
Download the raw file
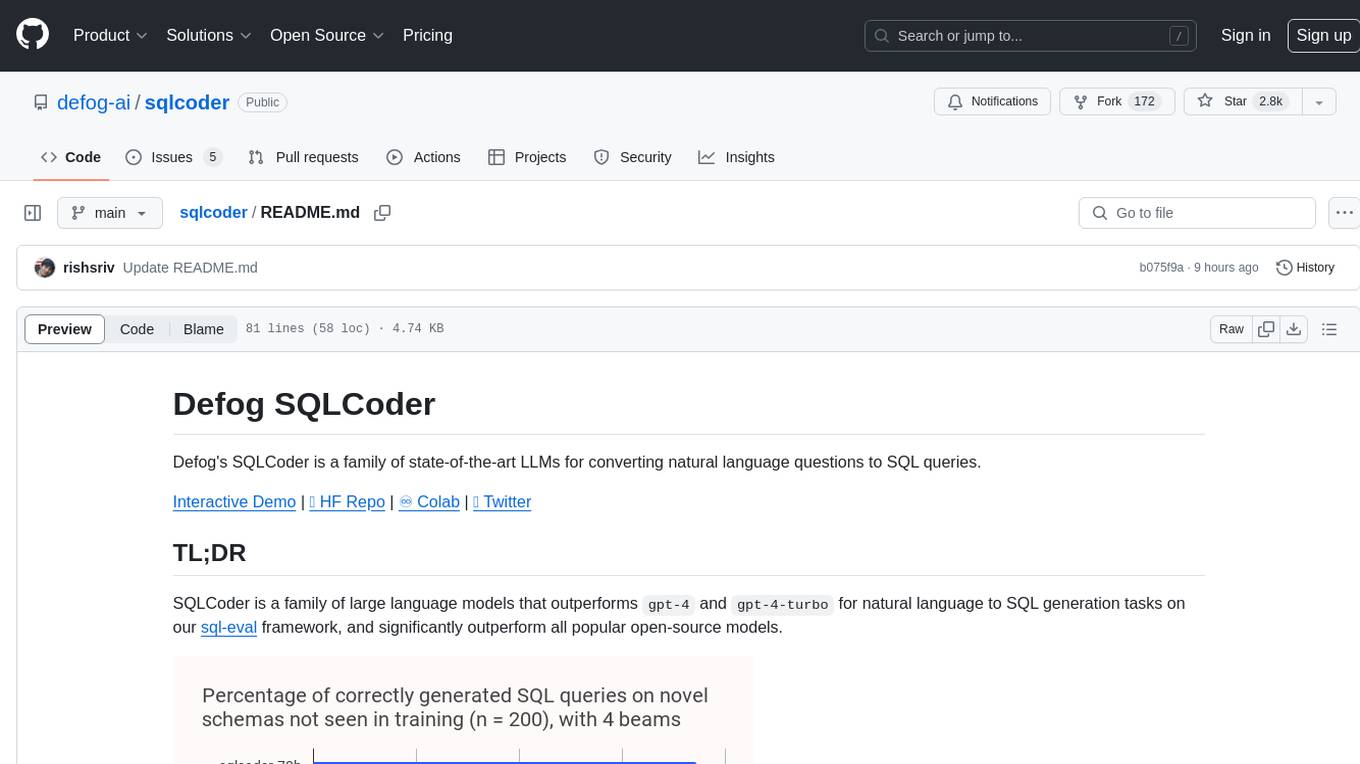tap(1293, 329)
